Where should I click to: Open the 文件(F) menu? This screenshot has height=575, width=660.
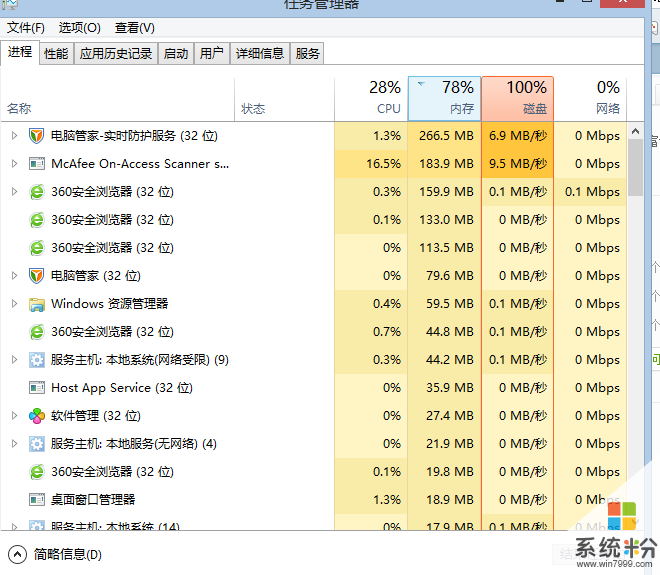[27, 28]
